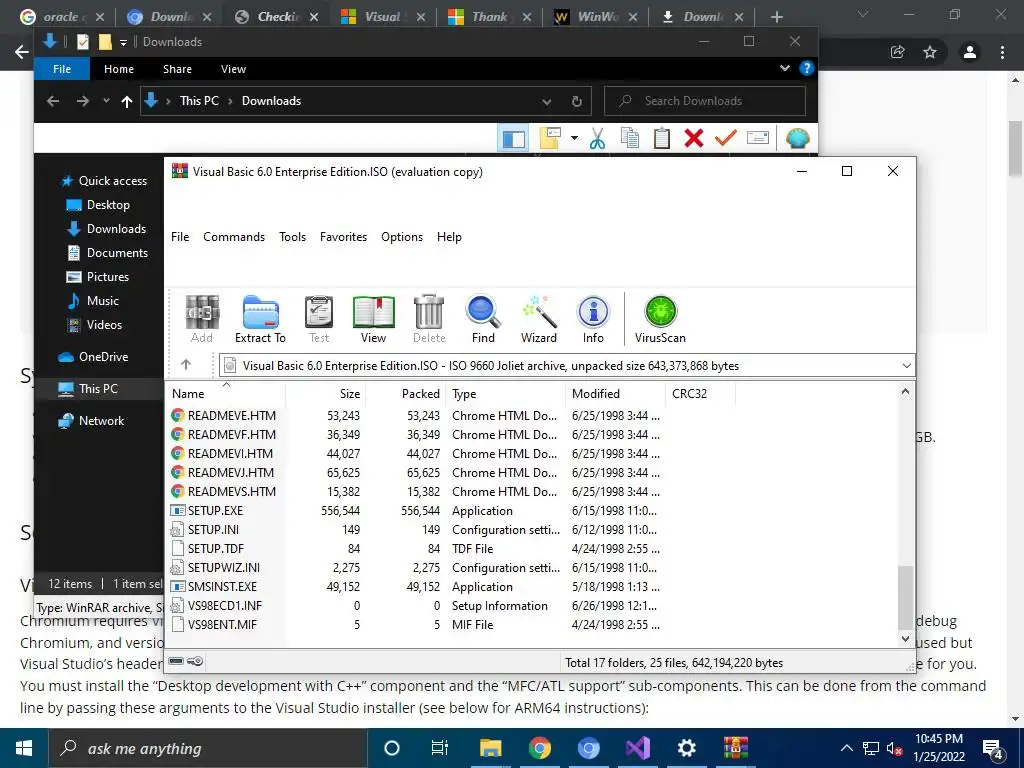Select Documents in Explorer navigation pane

pyautogui.click(x=108, y=253)
